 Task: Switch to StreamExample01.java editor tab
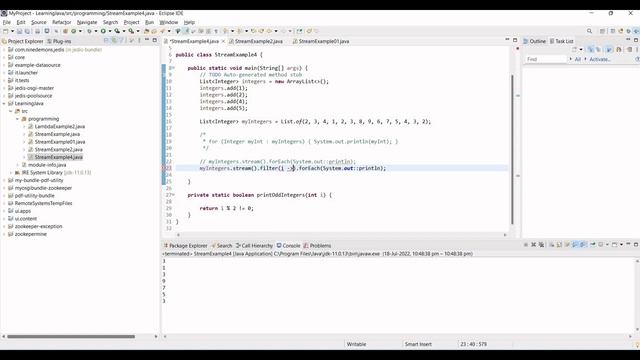pos(321,41)
